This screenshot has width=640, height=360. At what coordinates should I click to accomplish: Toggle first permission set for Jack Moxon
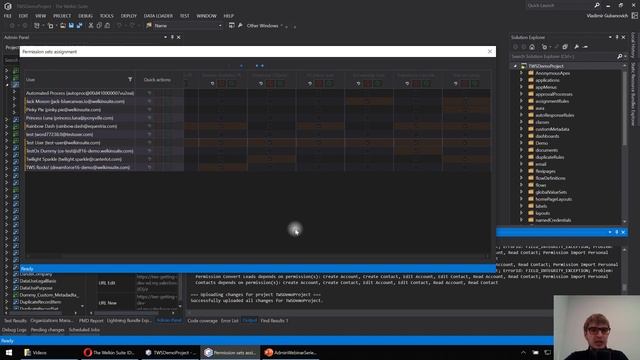222,101
